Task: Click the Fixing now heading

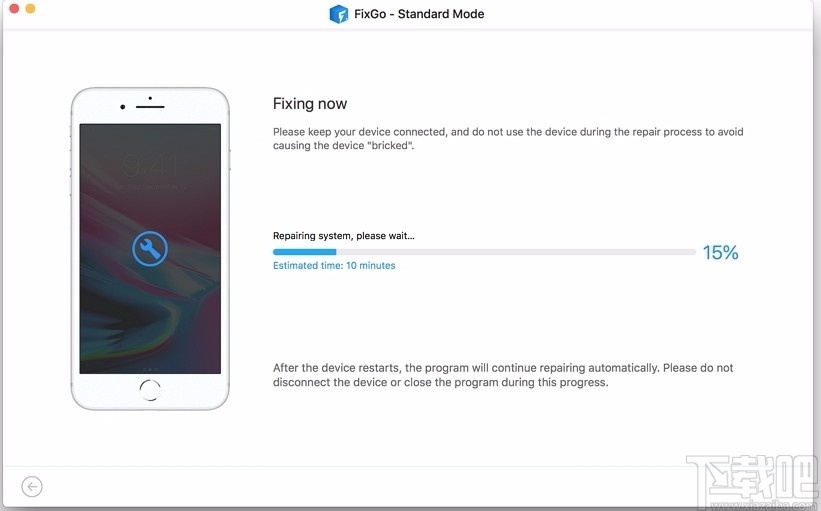Action: pos(310,104)
